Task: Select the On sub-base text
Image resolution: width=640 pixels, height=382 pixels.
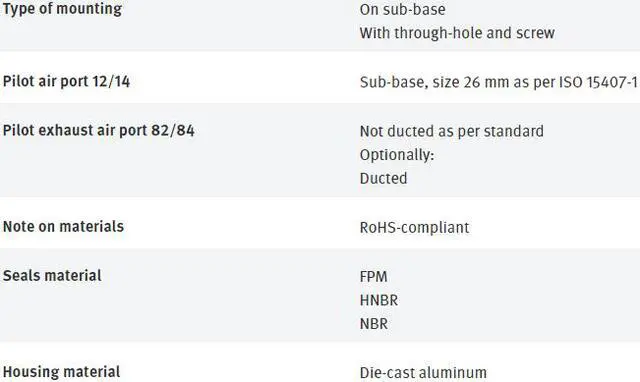Action: coord(402,9)
